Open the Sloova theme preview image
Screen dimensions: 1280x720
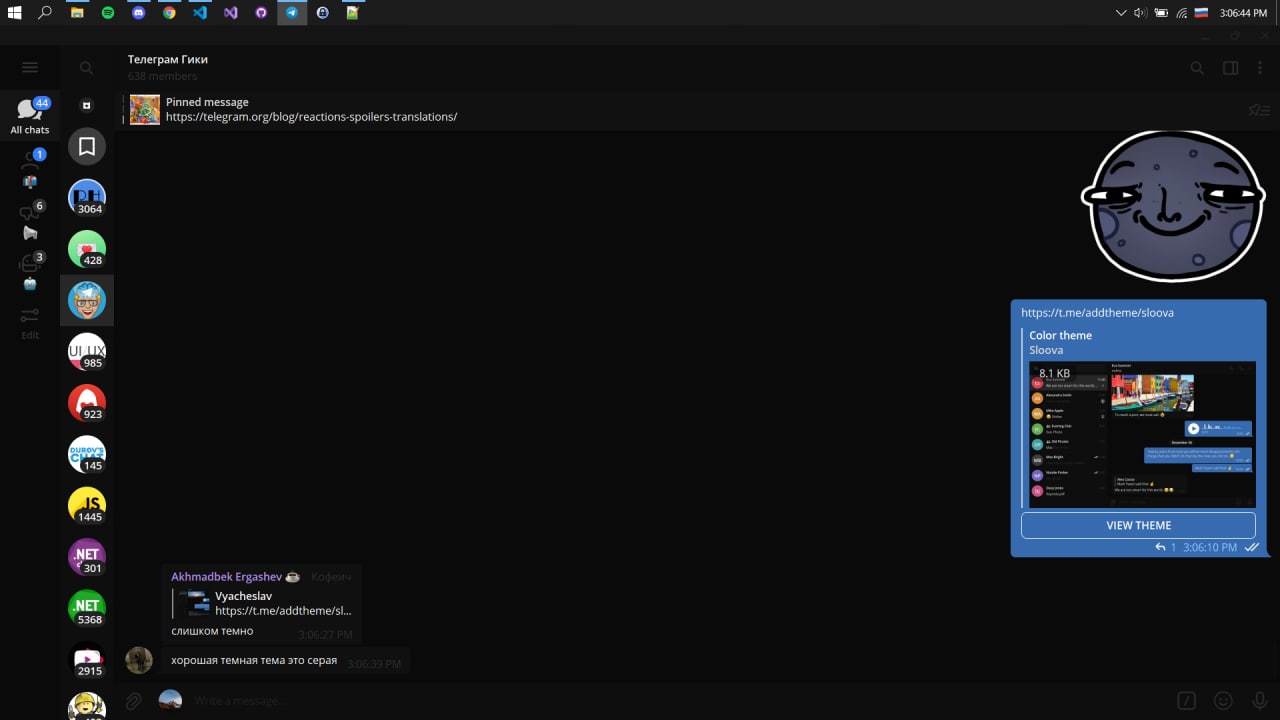(x=1143, y=434)
